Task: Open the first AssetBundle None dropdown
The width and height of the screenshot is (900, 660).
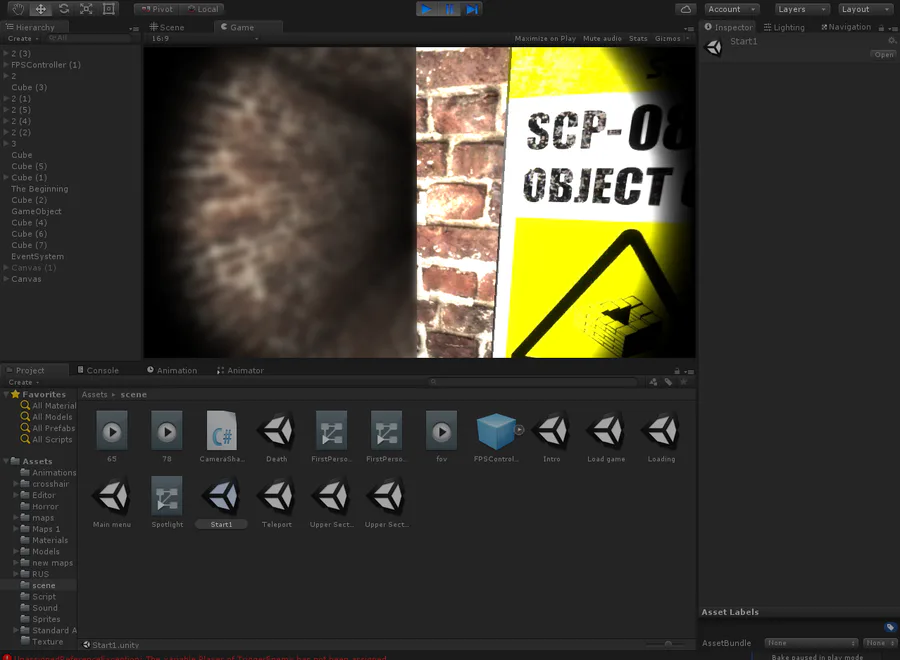Action: click(x=811, y=643)
